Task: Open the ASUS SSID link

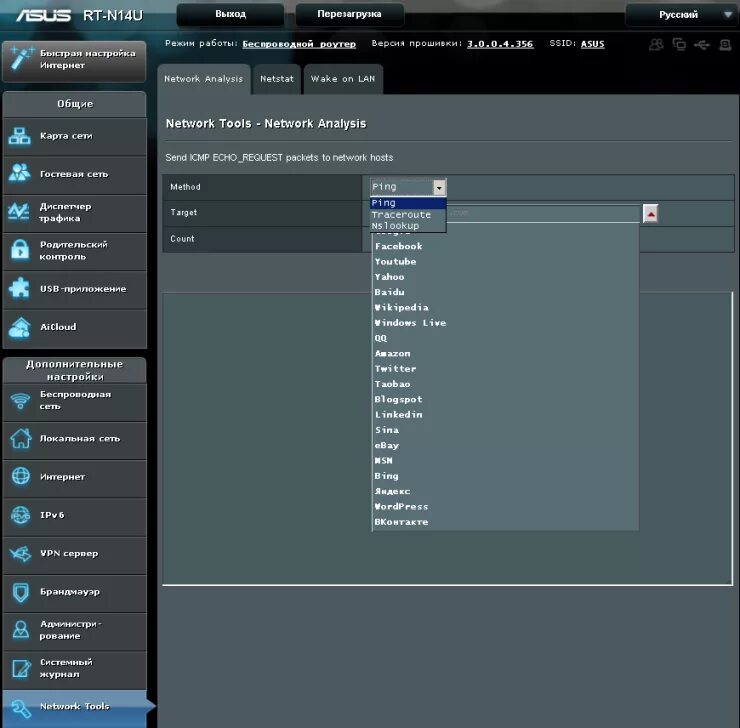Action: [x=593, y=44]
